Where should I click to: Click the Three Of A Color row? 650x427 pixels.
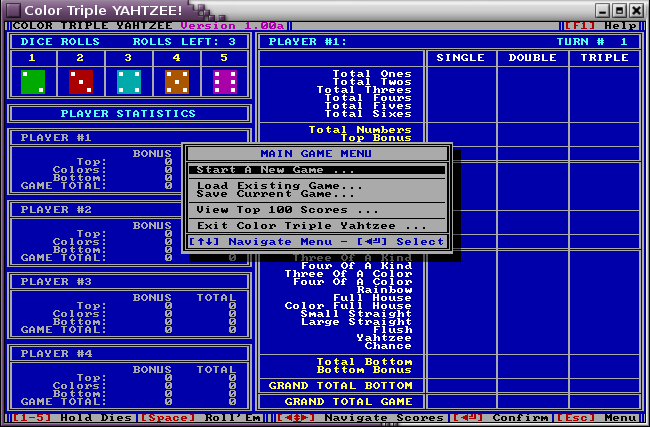point(348,274)
